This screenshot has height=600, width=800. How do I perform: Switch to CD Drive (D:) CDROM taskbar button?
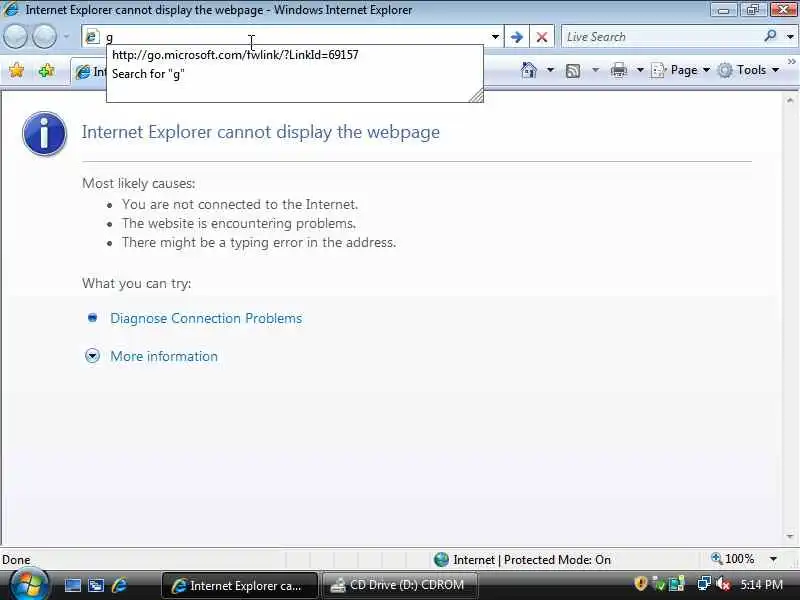[401, 585]
